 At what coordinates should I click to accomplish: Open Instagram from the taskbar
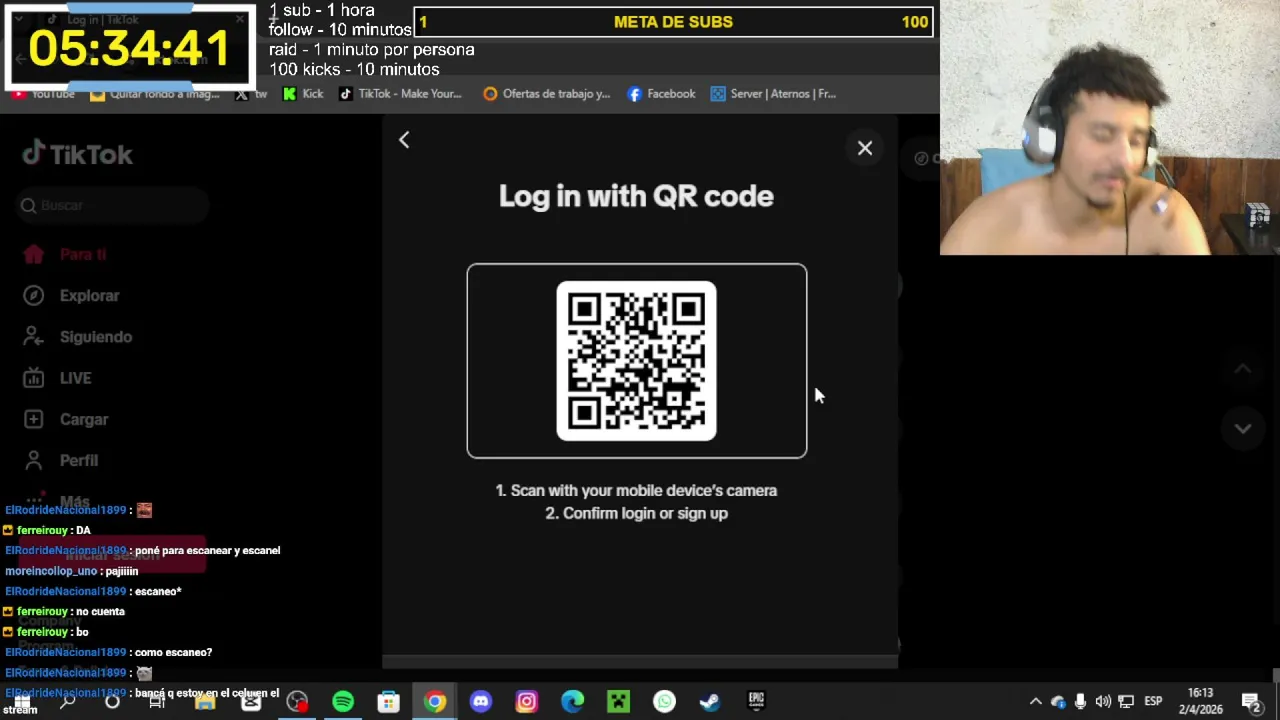[x=526, y=702]
